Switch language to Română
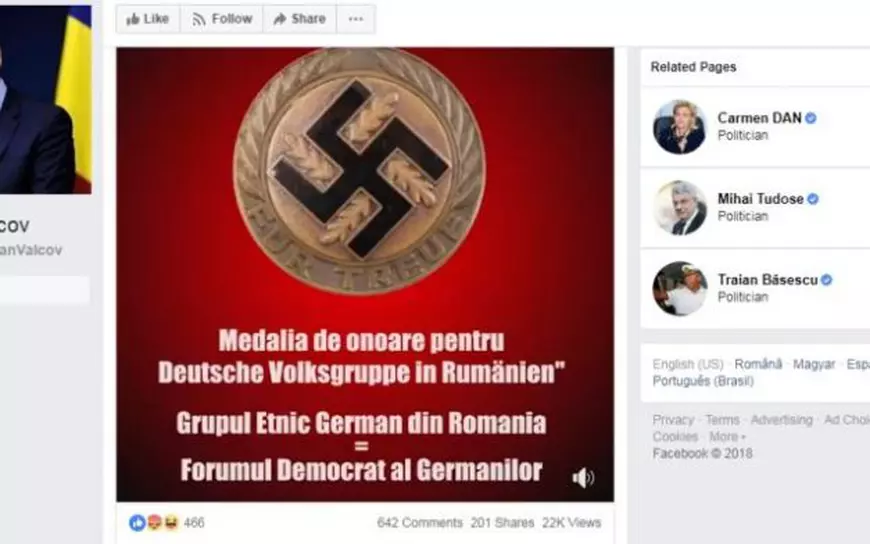Image resolution: width=870 pixels, height=544 pixels. pyautogui.click(x=758, y=364)
